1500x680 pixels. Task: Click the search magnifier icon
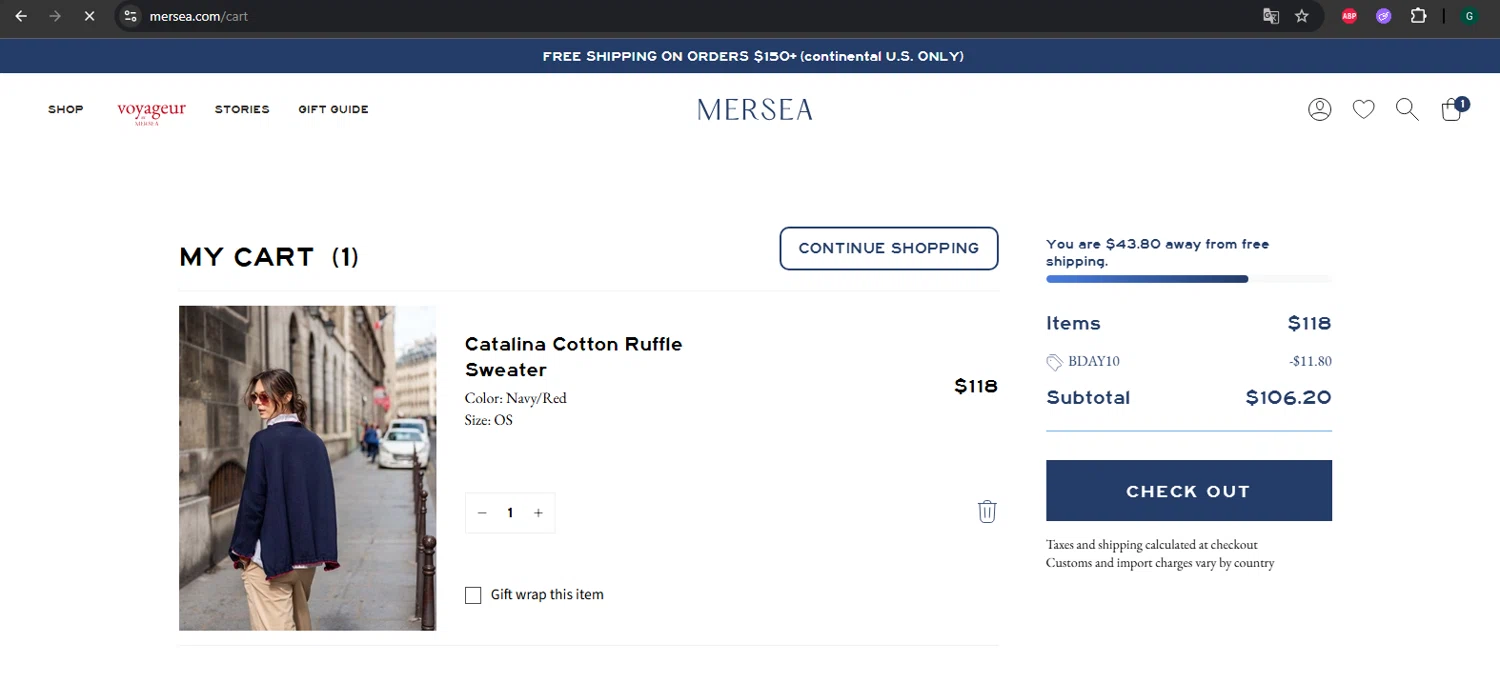point(1407,109)
